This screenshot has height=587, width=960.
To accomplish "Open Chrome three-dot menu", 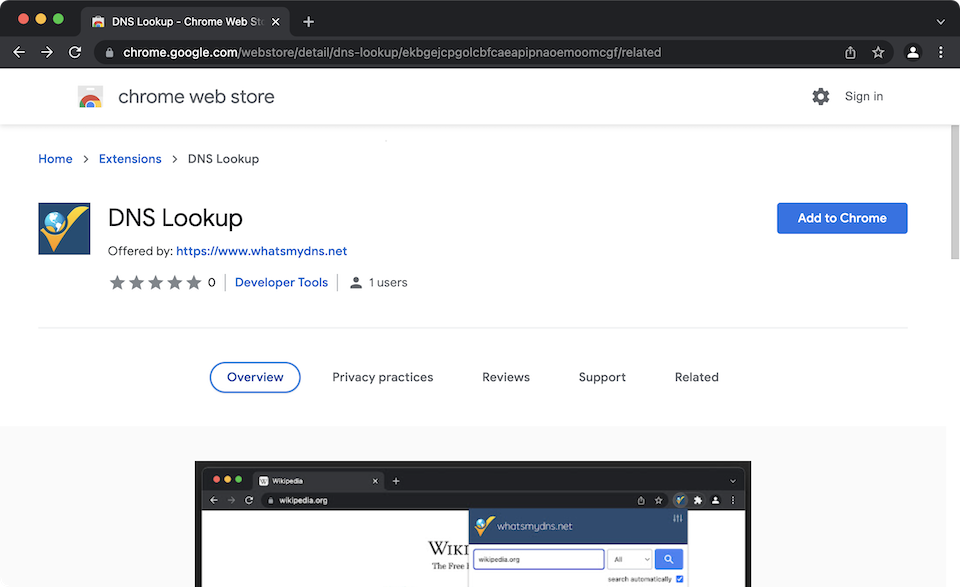I will 940,52.
